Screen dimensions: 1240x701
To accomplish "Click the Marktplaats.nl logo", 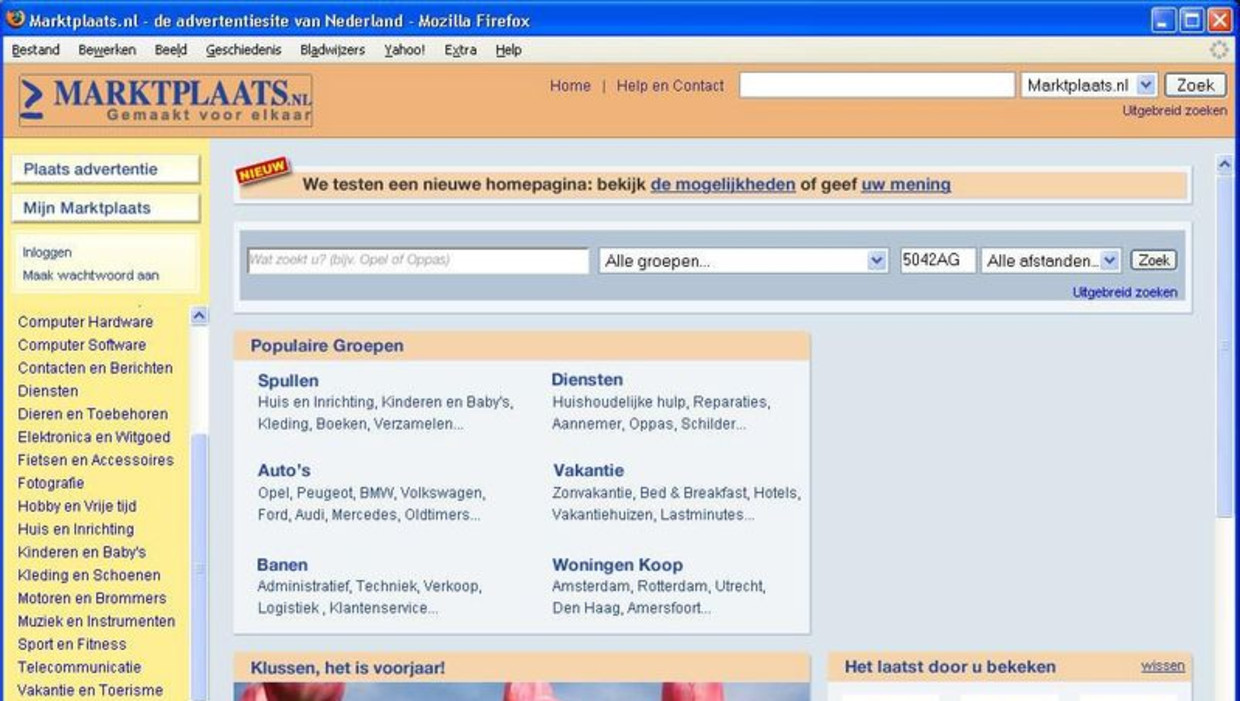I will tap(166, 100).
